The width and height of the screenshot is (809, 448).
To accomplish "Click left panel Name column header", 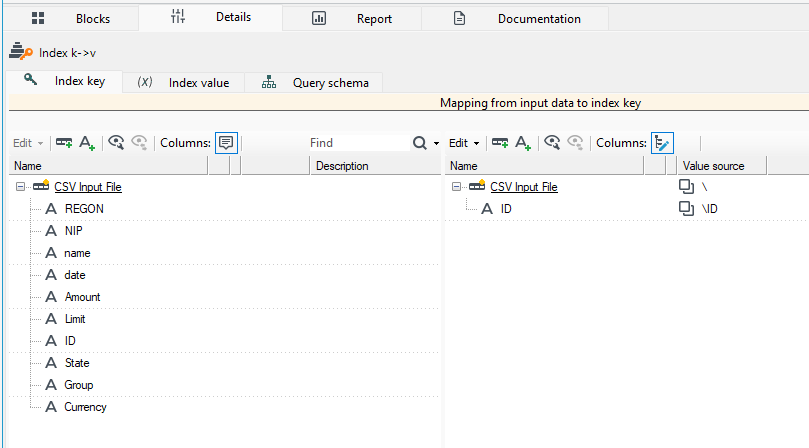I will [108, 166].
